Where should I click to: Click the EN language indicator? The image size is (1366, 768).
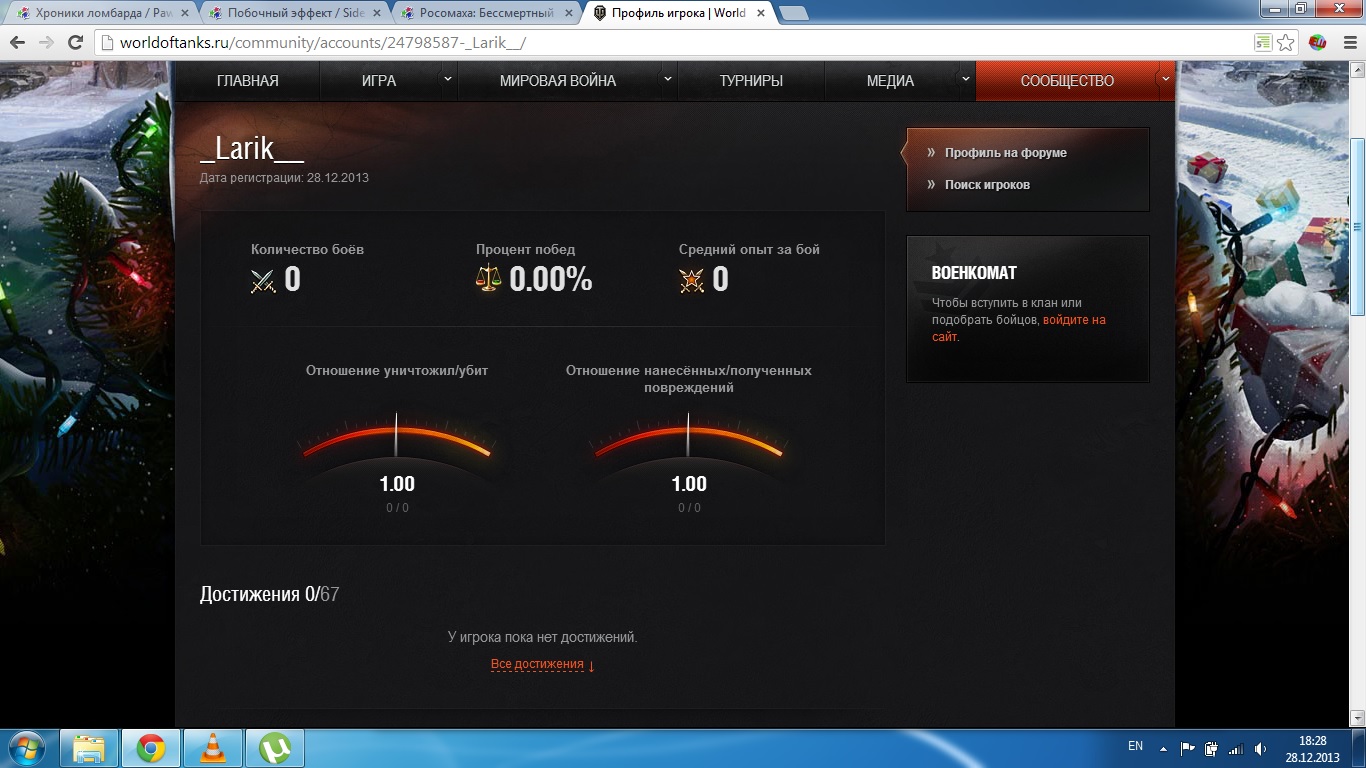coord(1135,746)
